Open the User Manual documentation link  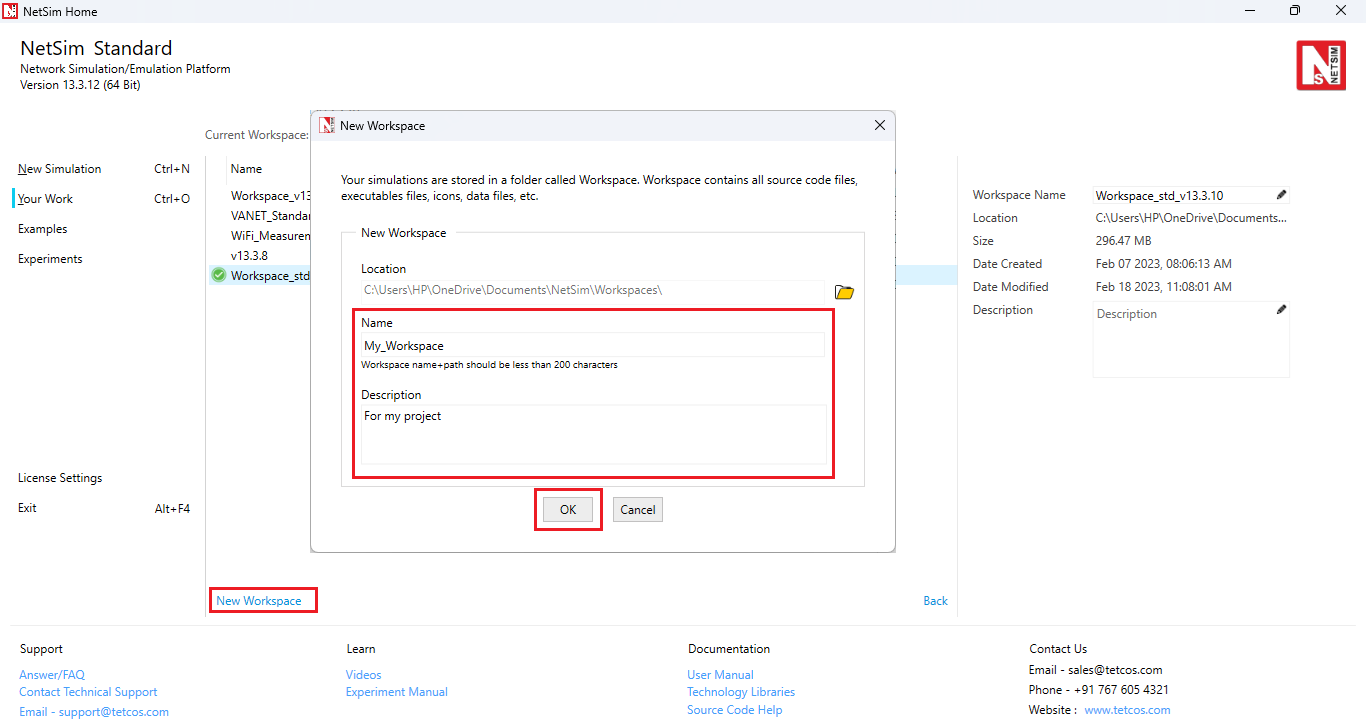pos(721,675)
